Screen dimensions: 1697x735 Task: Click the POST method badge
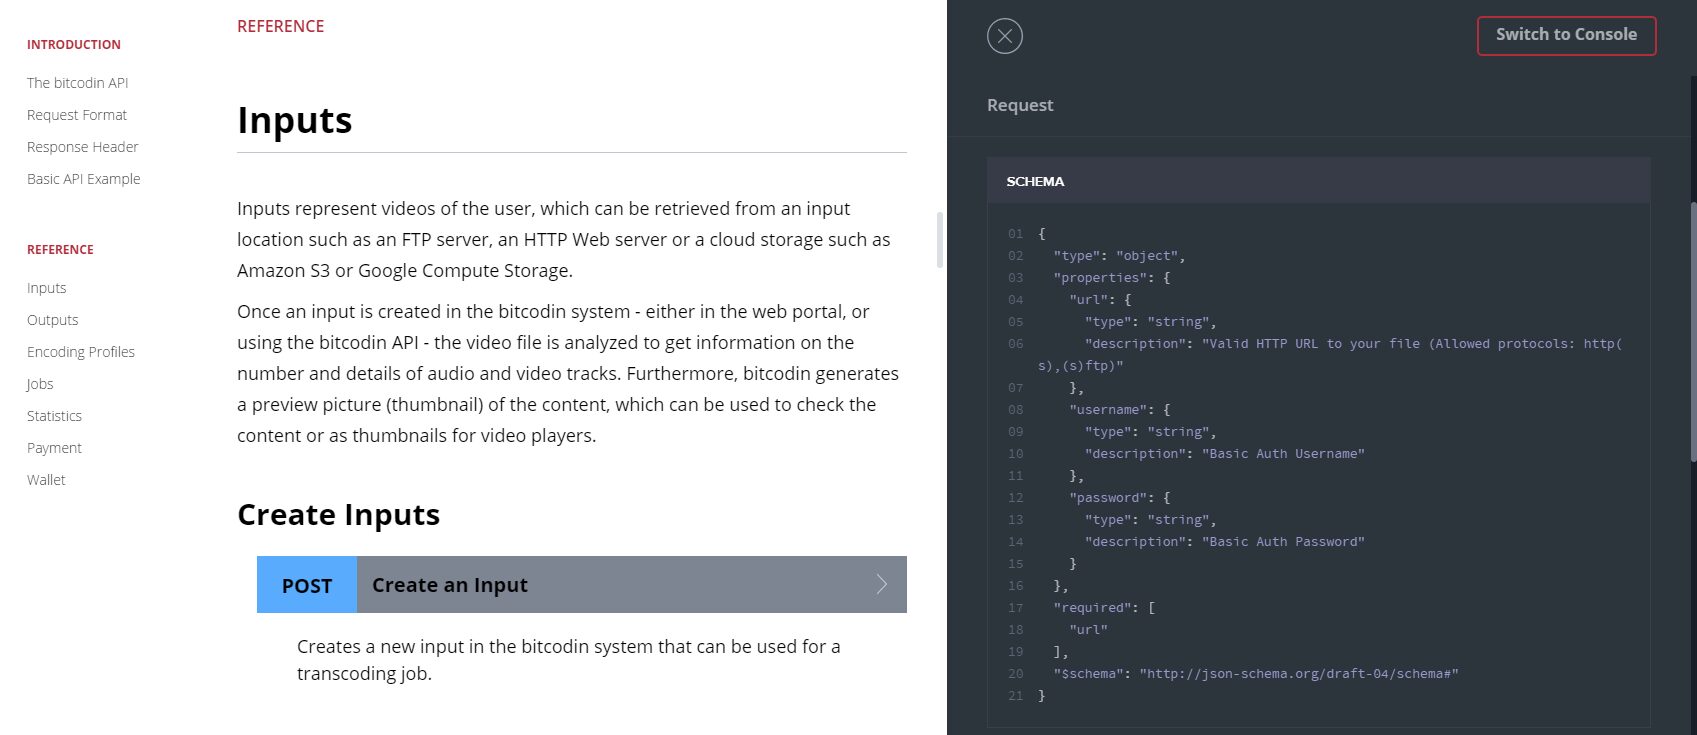click(307, 585)
